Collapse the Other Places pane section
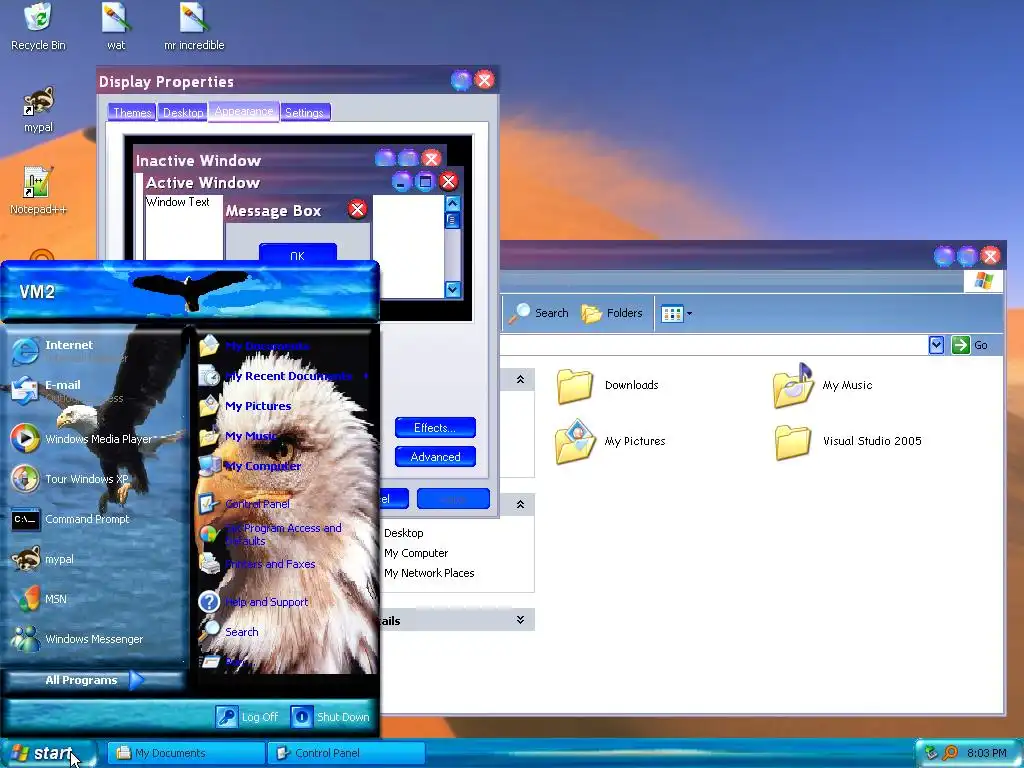1024x768 pixels. pyautogui.click(x=520, y=504)
